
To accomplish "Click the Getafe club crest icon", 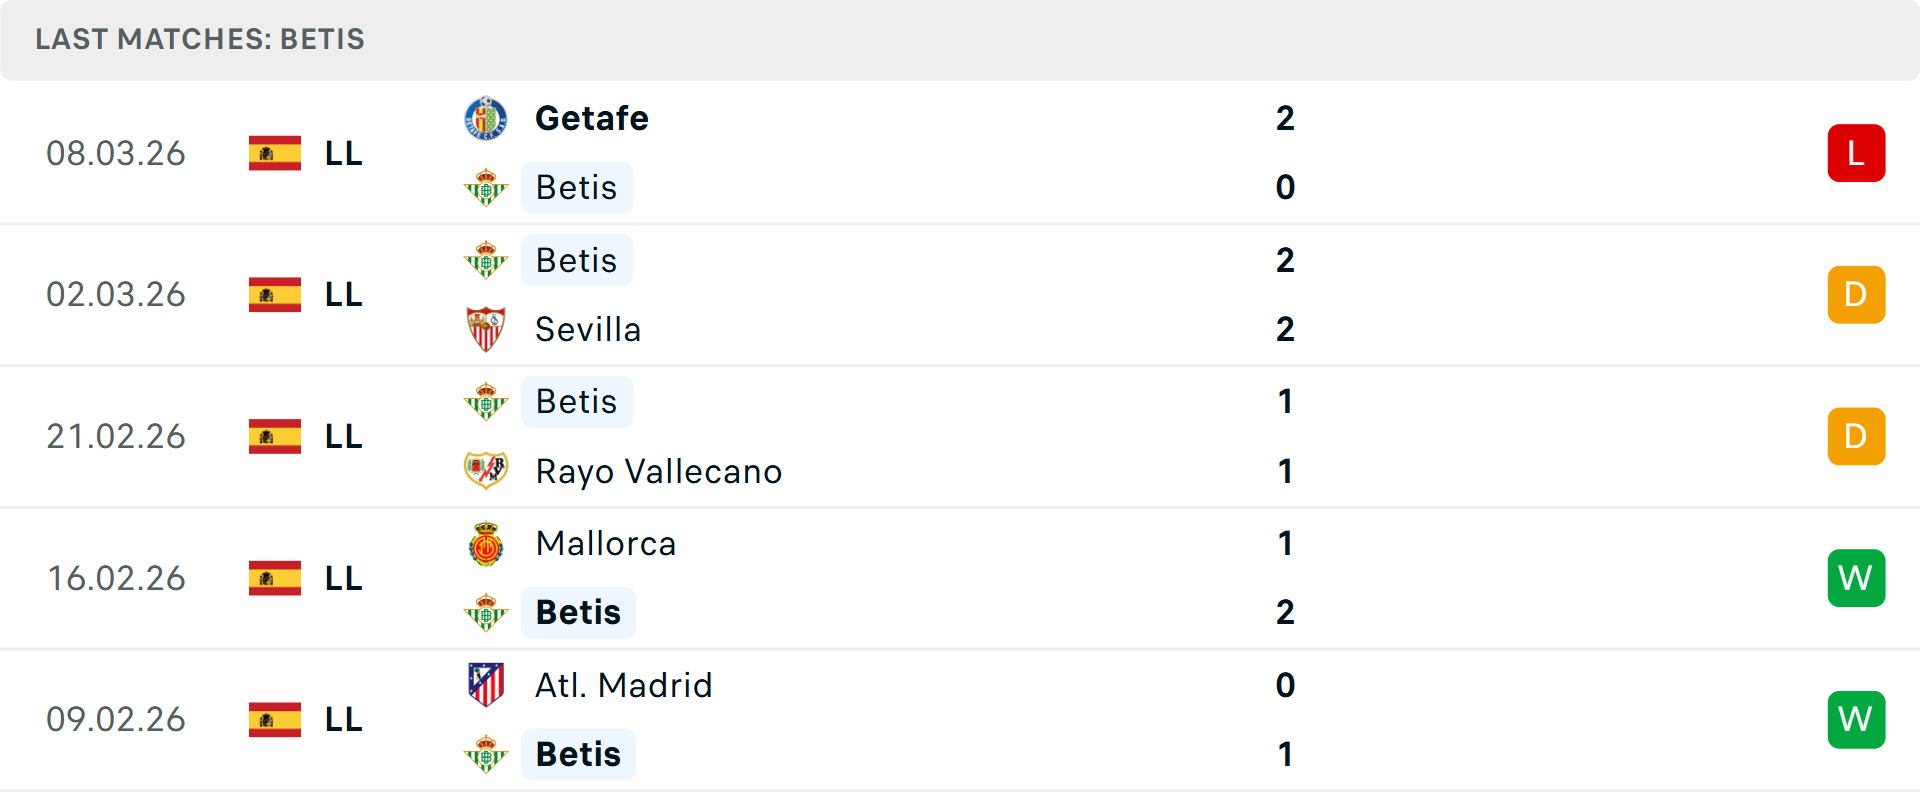I will (x=486, y=118).
